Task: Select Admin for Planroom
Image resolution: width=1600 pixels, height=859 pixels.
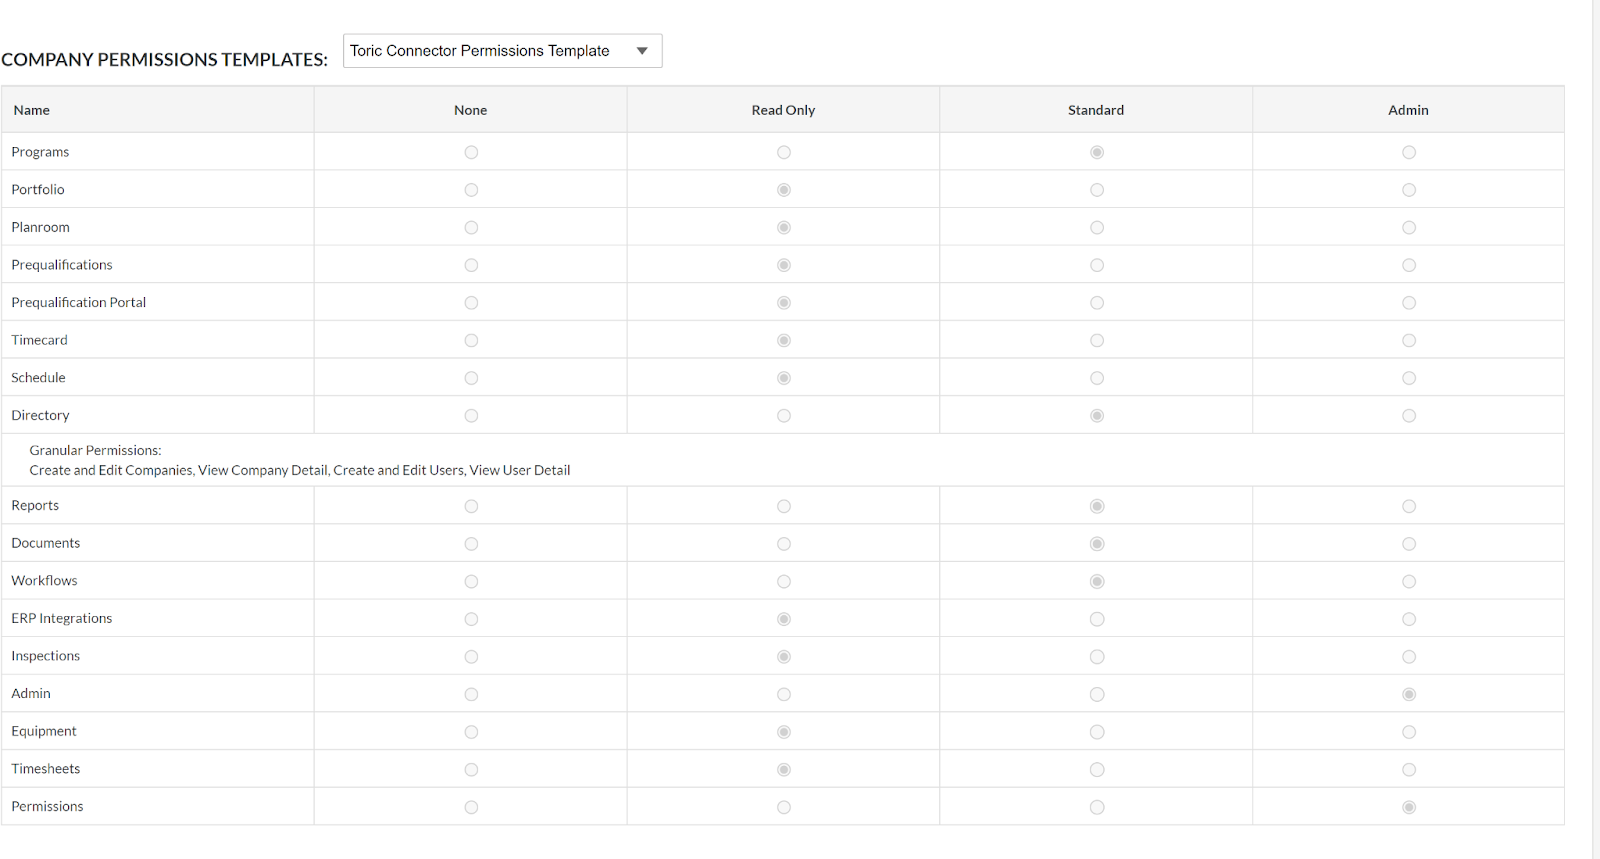Action: tap(1409, 227)
